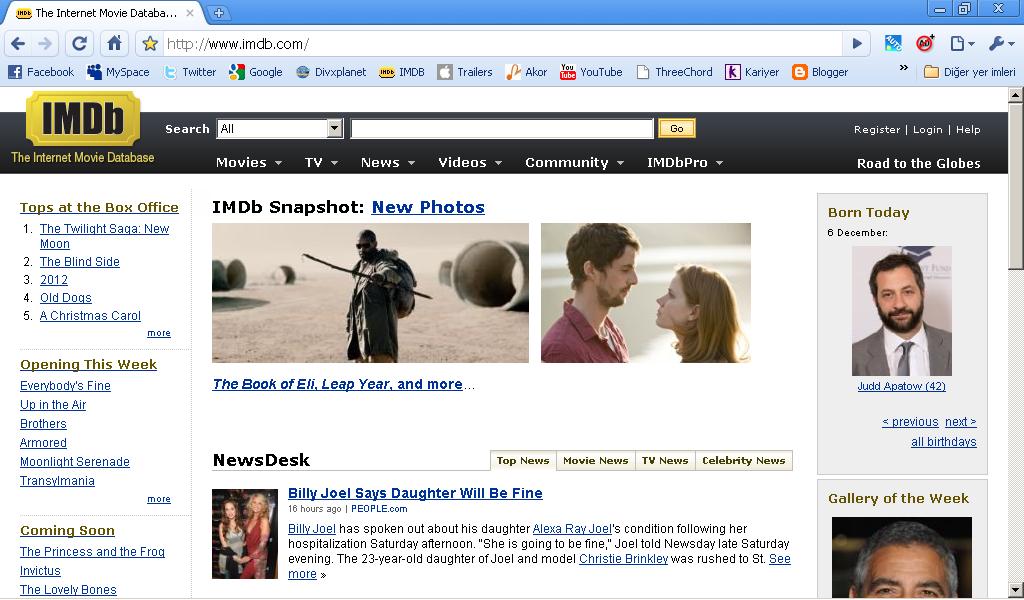Open a new tab with the plus button

pyautogui.click(x=219, y=12)
